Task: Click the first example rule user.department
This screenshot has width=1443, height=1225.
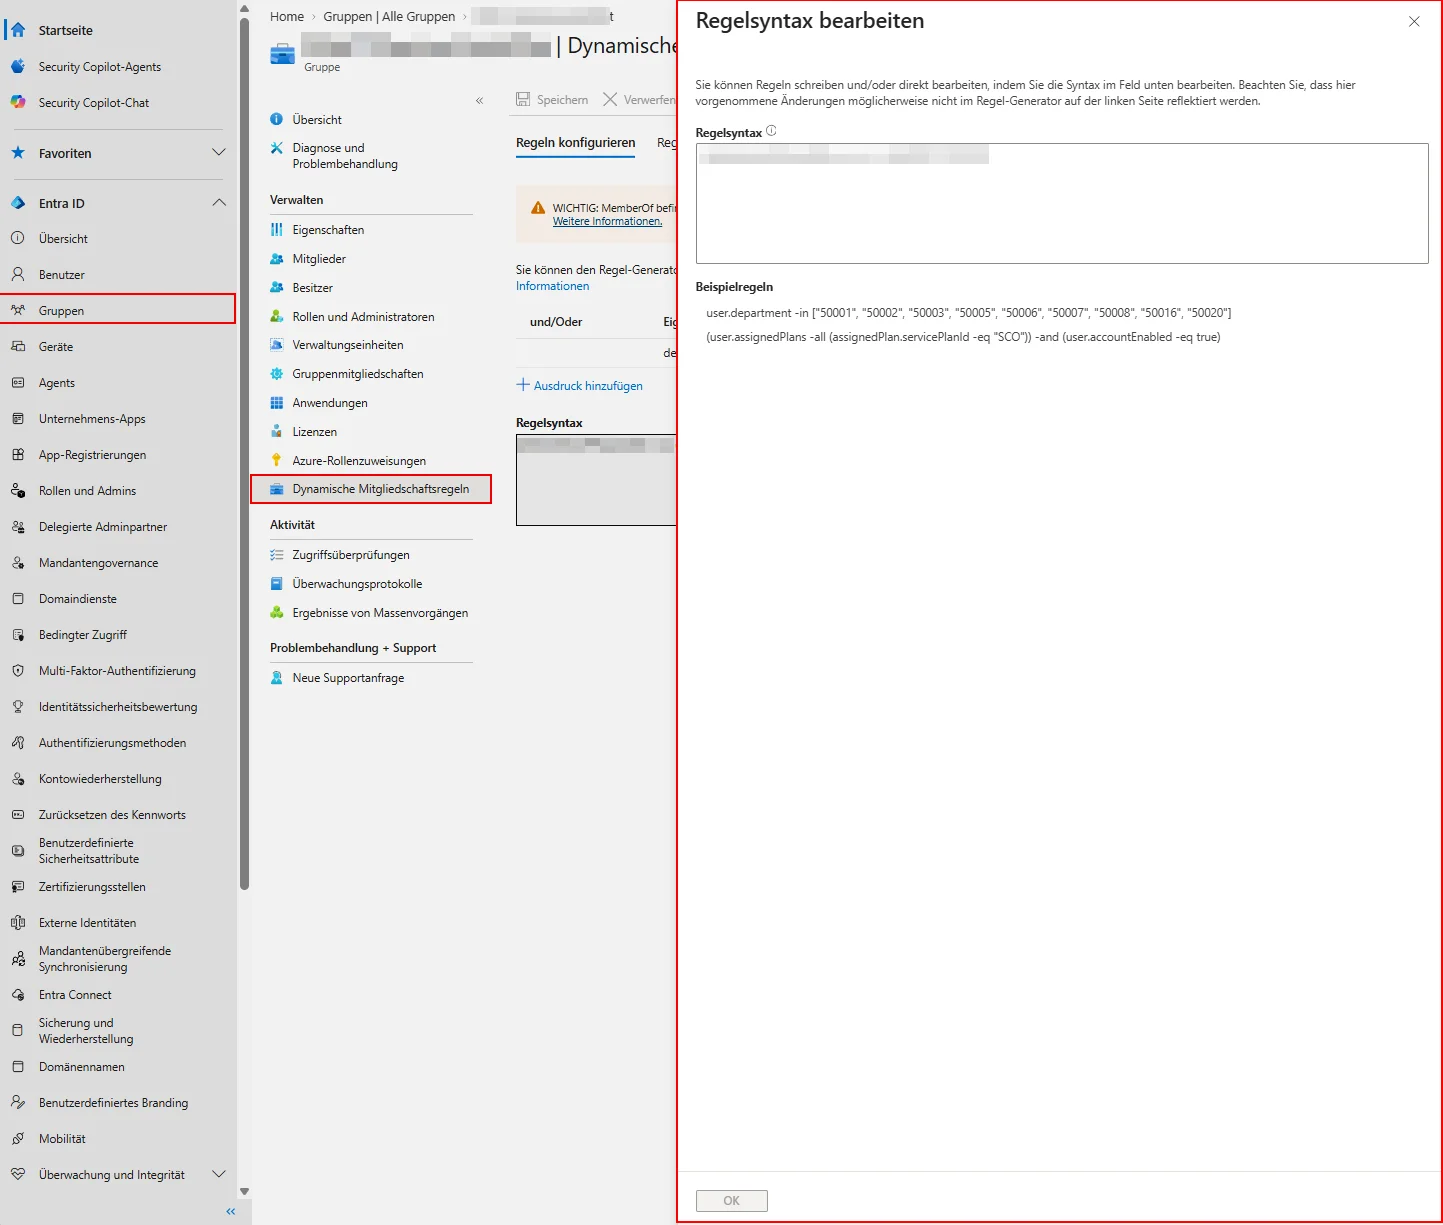Action: coord(968,313)
